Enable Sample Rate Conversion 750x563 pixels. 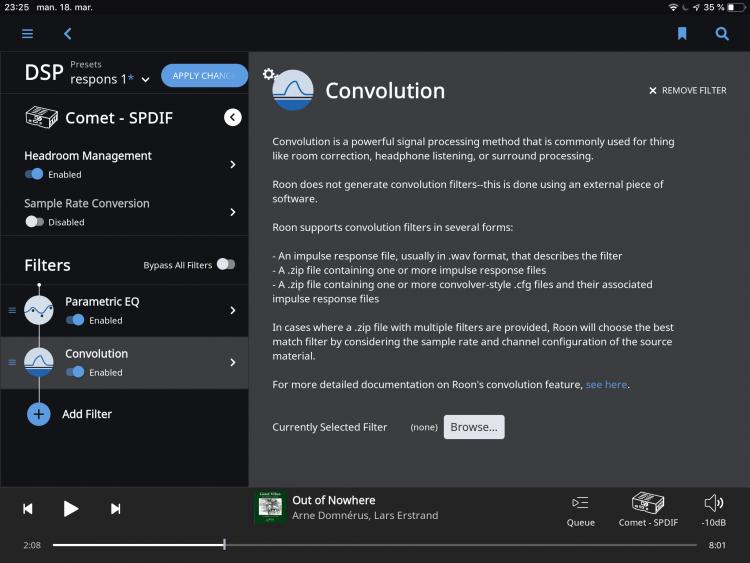[x=34, y=221]
